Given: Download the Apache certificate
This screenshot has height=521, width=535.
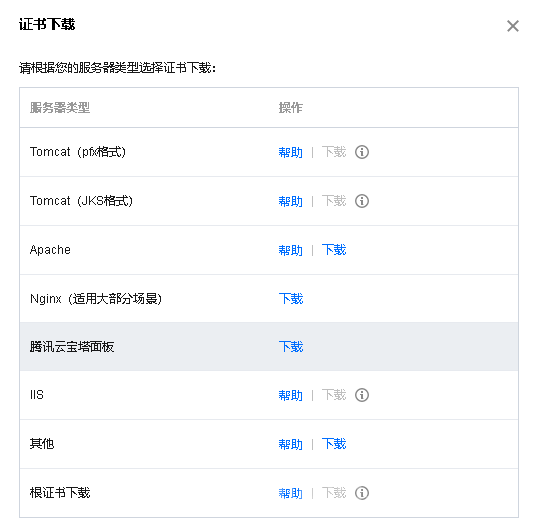Looking at the screenshot, I should coord(334,250).
